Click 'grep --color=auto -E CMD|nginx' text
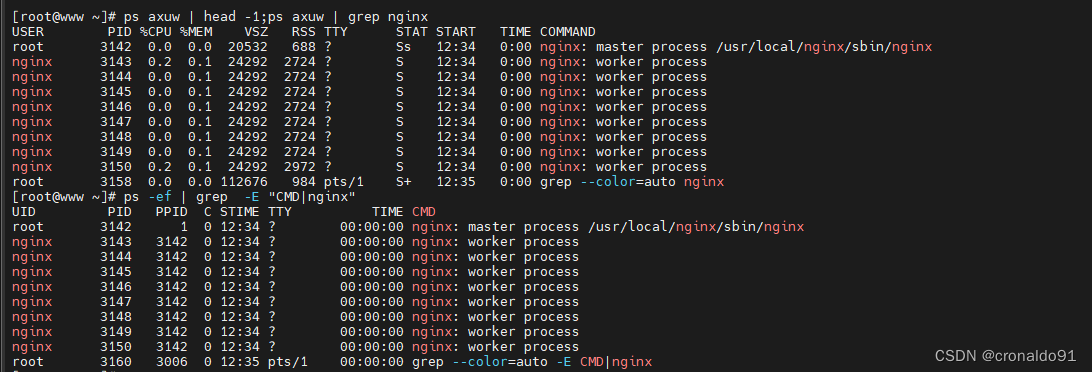The height and width of the screenshot is (372, 1092). [532, 362]
